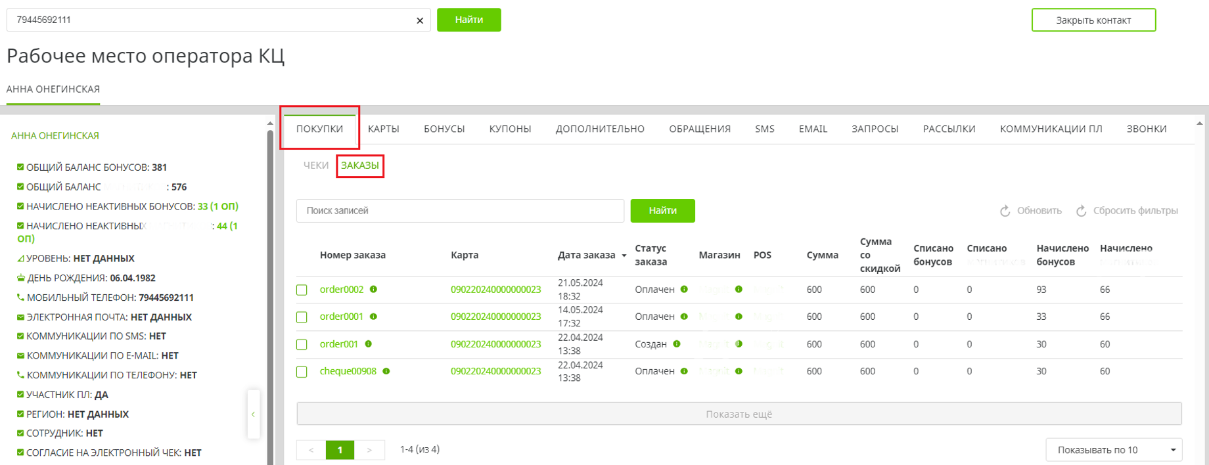Collapse left panel with arrow handle
Image resolution: width=1209 pixels, height=465 pixels.
point(253,413)
